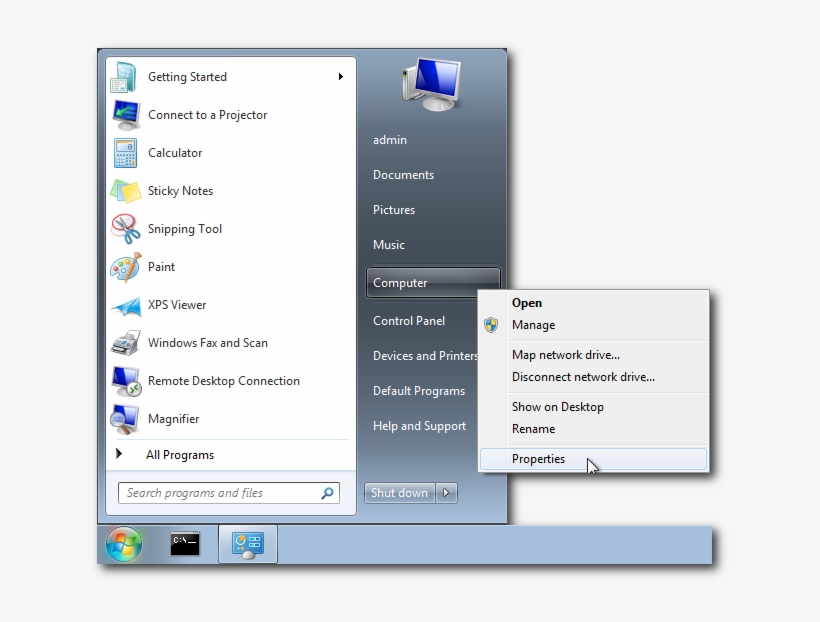Click the Calculator label
The image size is (820, 622).
pos(175,153)
